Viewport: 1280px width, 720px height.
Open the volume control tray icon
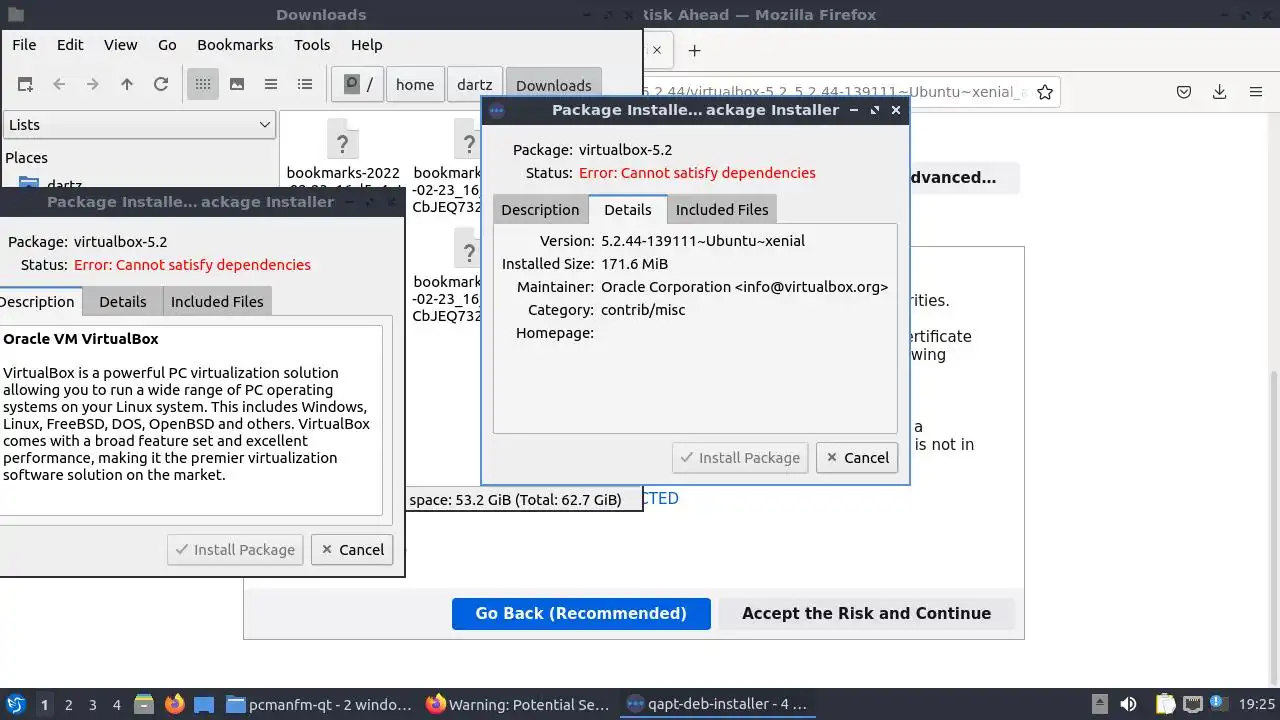click(1128, 705)
